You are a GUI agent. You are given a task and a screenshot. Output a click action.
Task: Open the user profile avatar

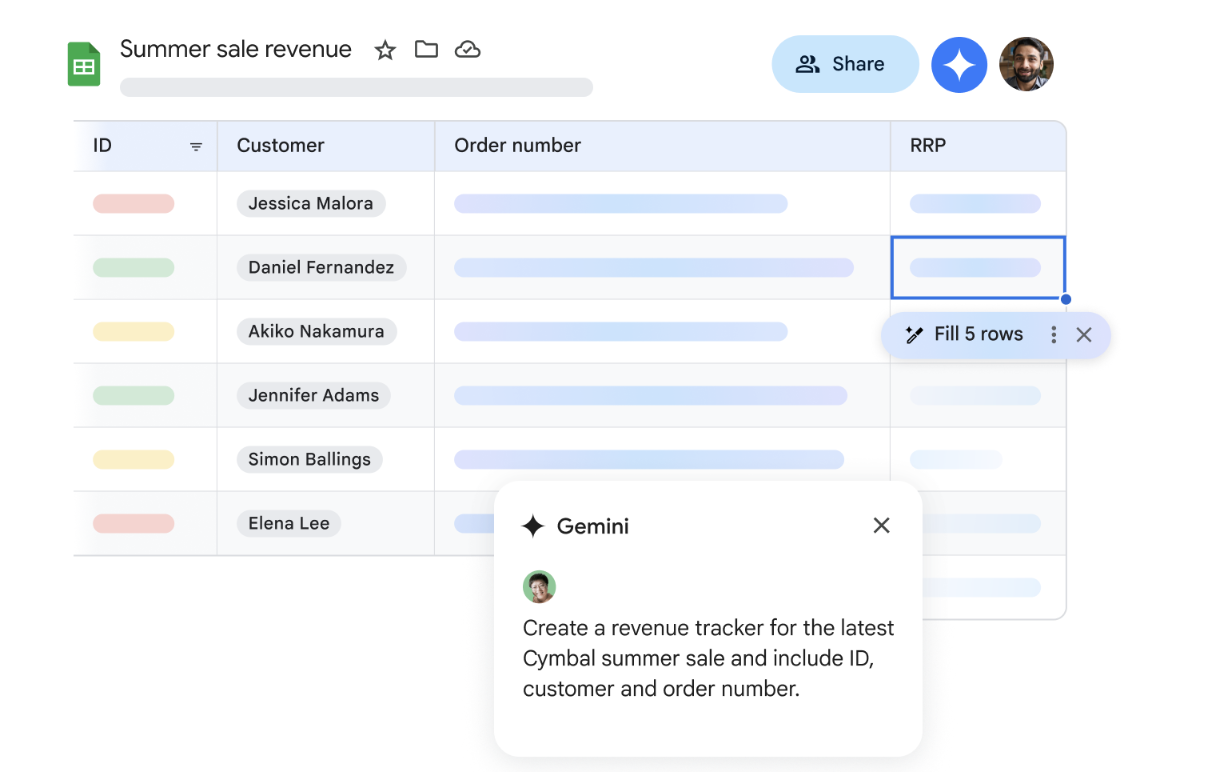pyautogui.click(x=1026, y=65)
